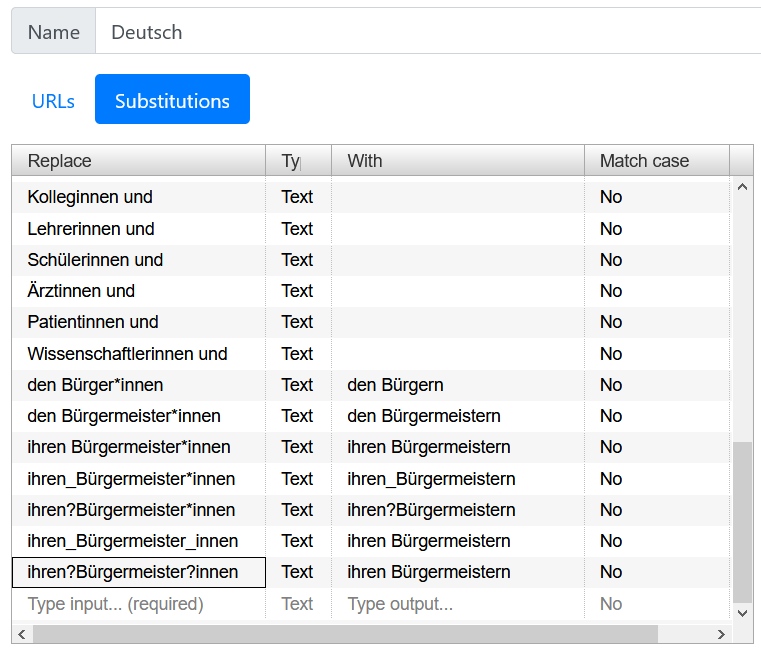Screen dimensions: 761x652
Task: Click the 'Type output...' field
Action: click(457, 604)
